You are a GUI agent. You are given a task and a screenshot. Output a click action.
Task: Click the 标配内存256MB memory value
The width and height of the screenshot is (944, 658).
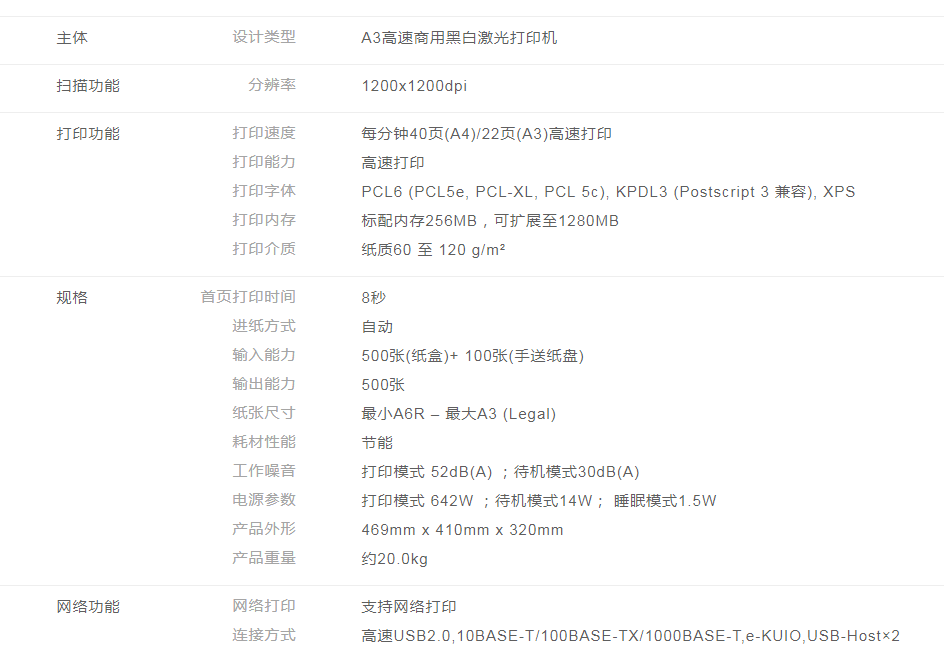pyautogui.click(x=490, y=221)
